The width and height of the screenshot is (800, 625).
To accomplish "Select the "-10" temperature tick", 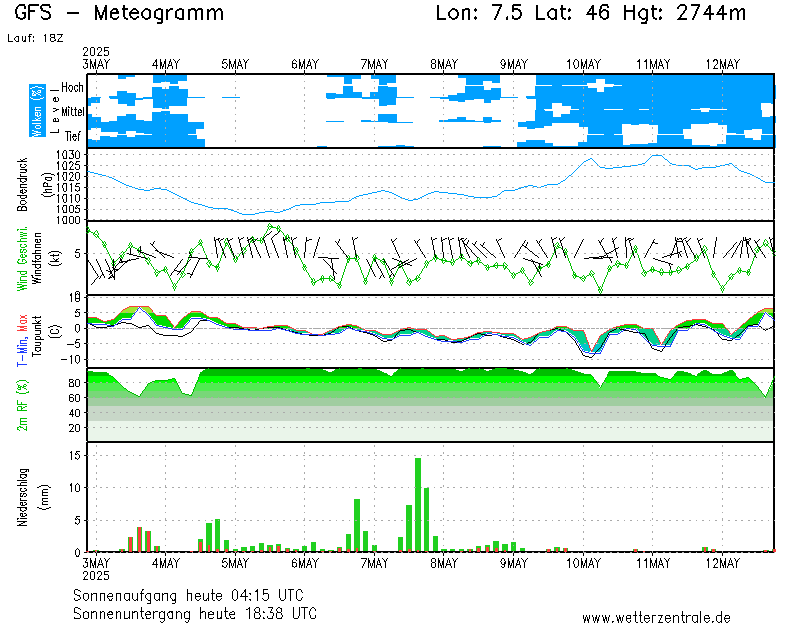I will [x=70, y=360].
